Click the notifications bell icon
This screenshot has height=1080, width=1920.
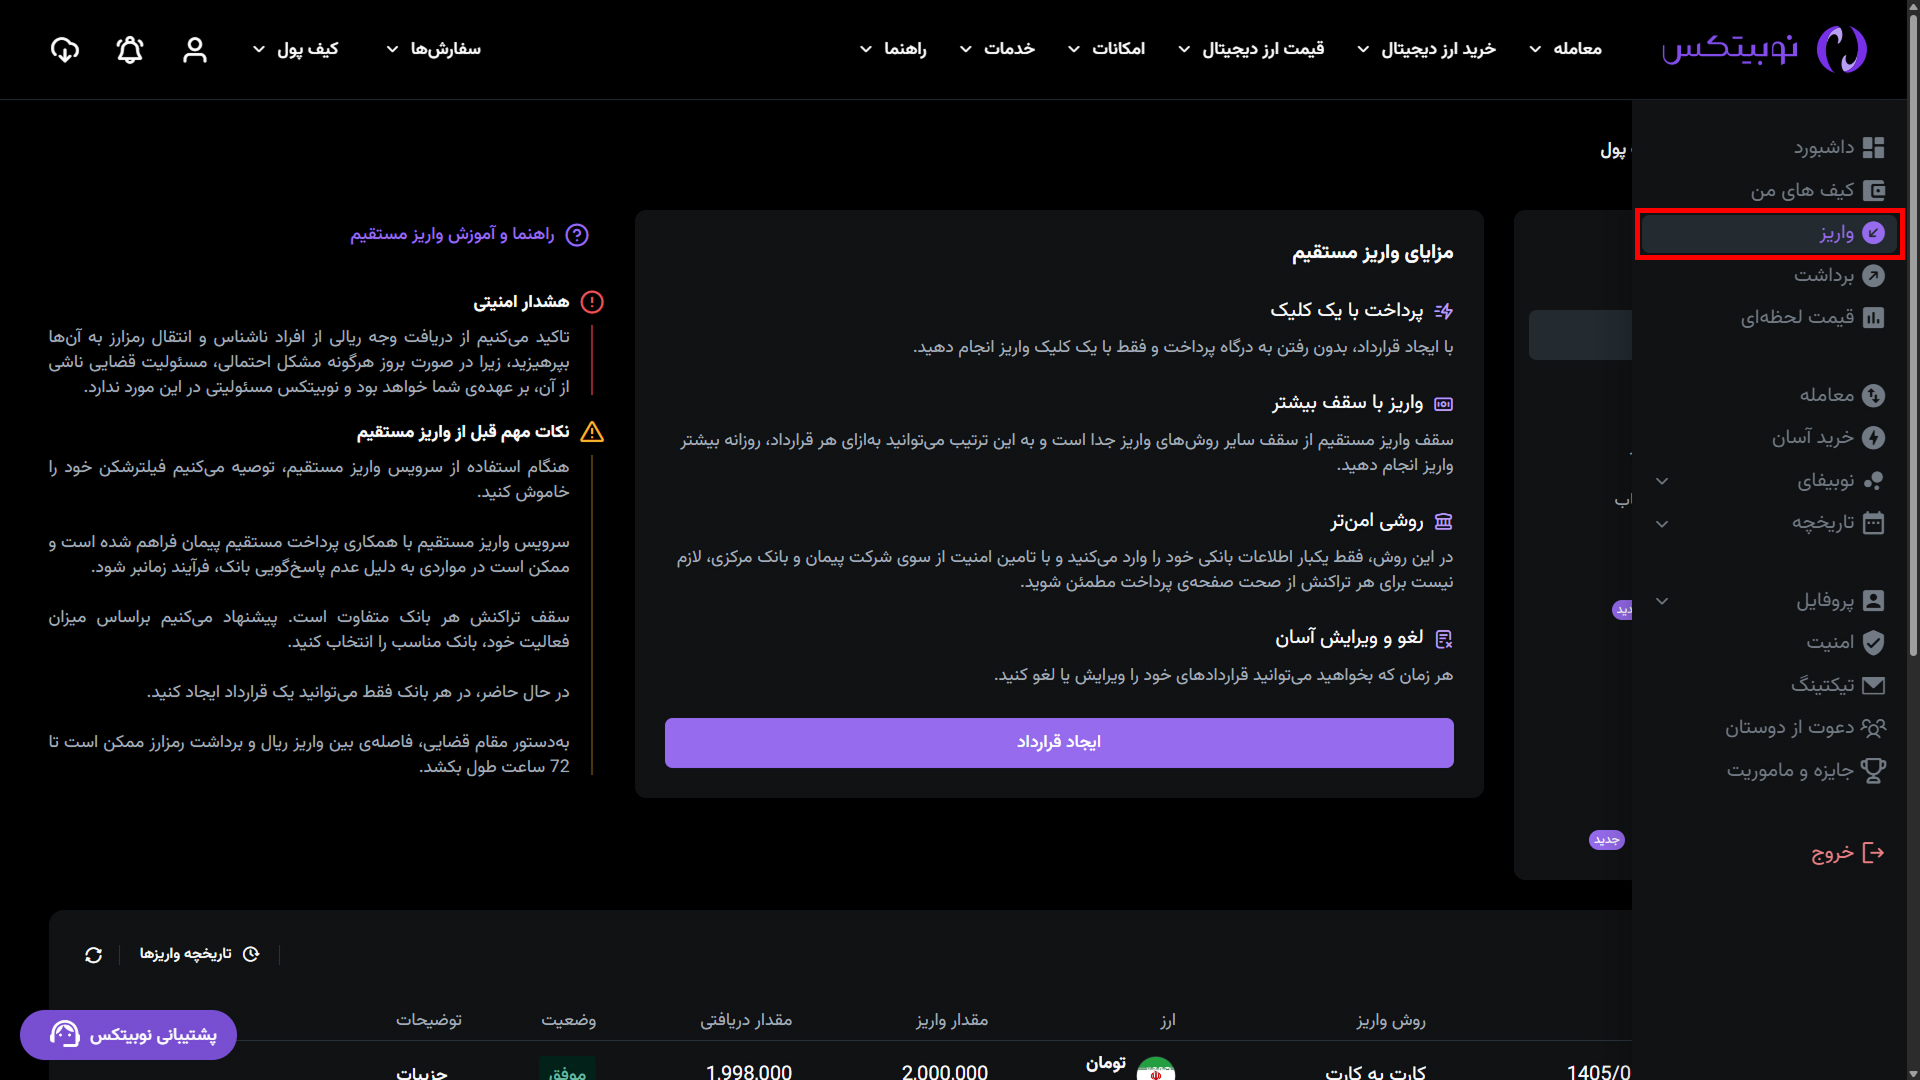click(x=130, y=50)
